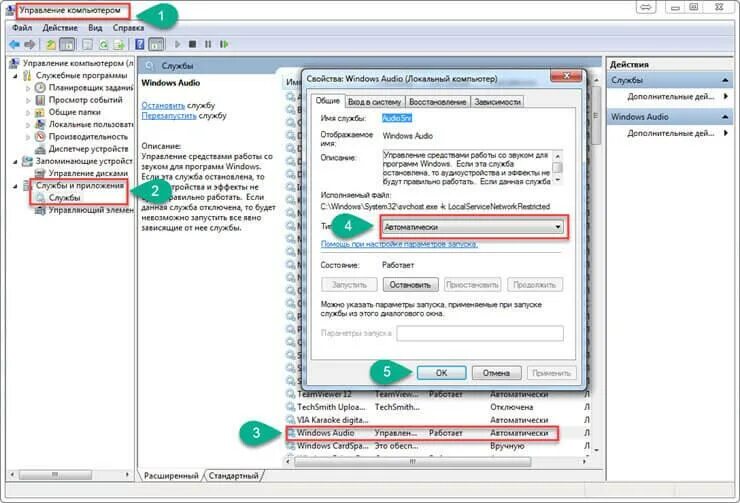Viewport: 740px width, 503px height.
Task: Click the Pause service toolbar icon
Action: tap(208, 44)
